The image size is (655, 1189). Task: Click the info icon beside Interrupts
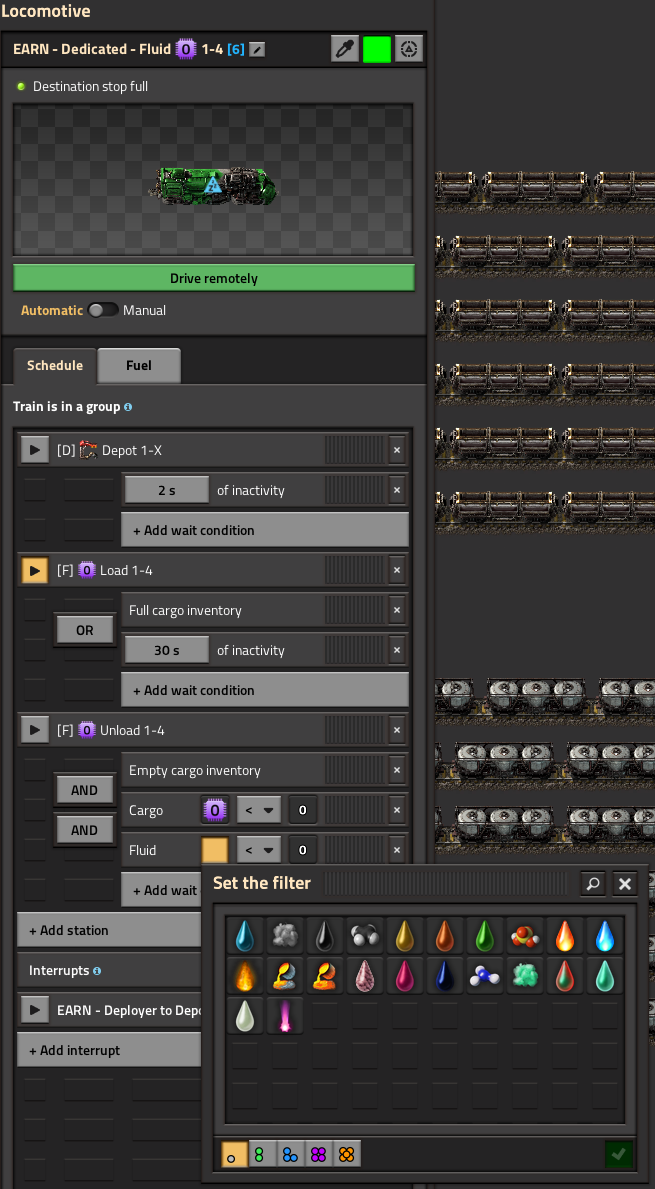coord(97,971)
